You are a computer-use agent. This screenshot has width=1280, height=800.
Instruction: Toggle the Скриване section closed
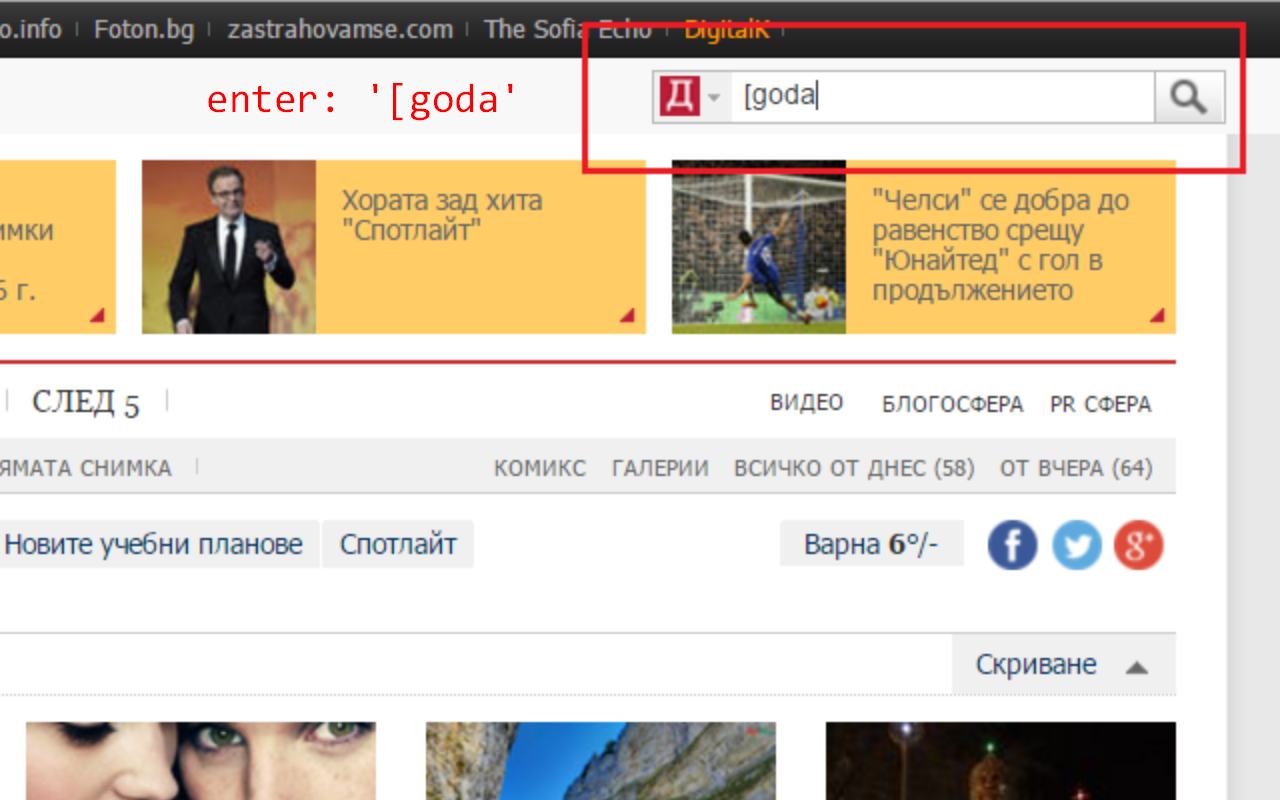[x=1035, y=663]
